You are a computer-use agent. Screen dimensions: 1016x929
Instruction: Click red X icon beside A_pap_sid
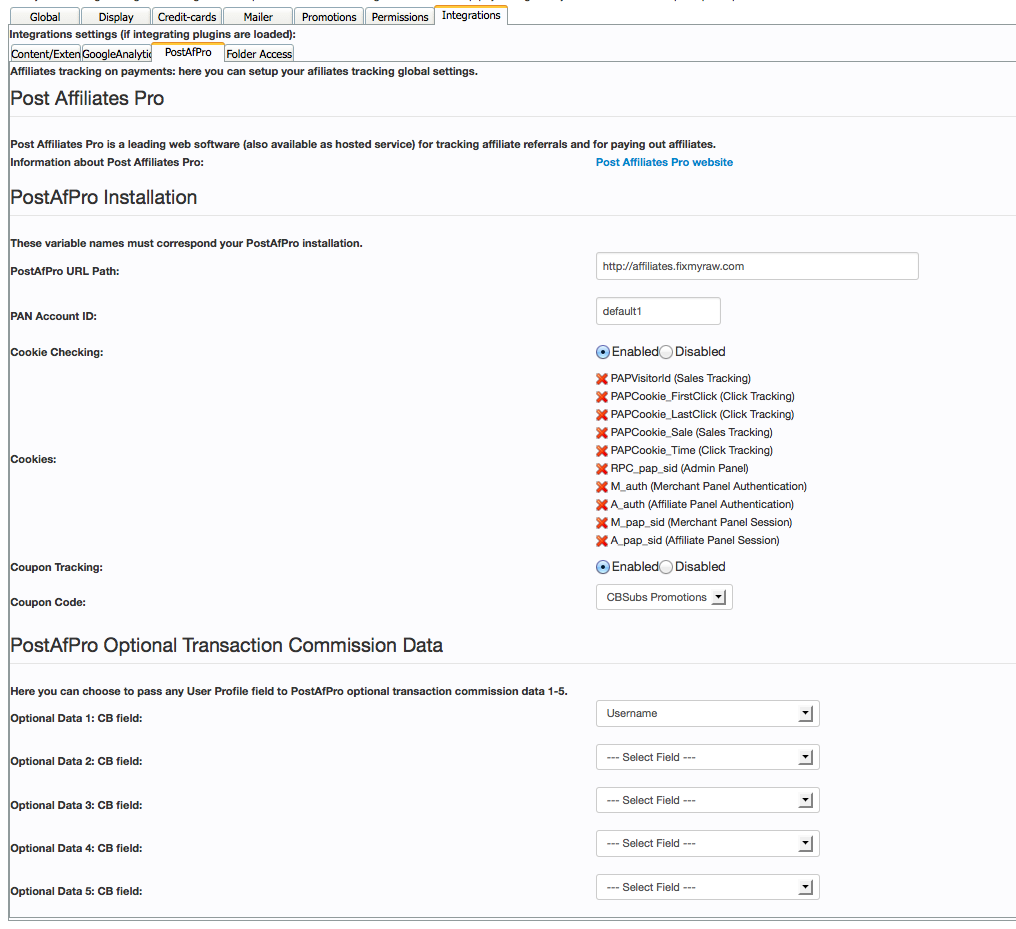602,541
